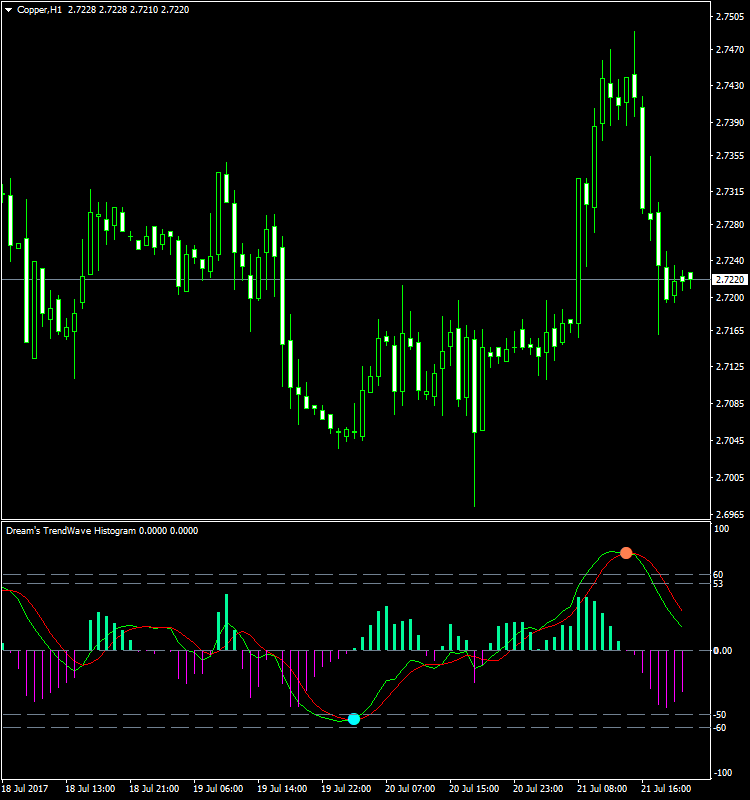Select the indicator level label -60
This screenshot has width=750, height=800.
click(x=719, y=728)
